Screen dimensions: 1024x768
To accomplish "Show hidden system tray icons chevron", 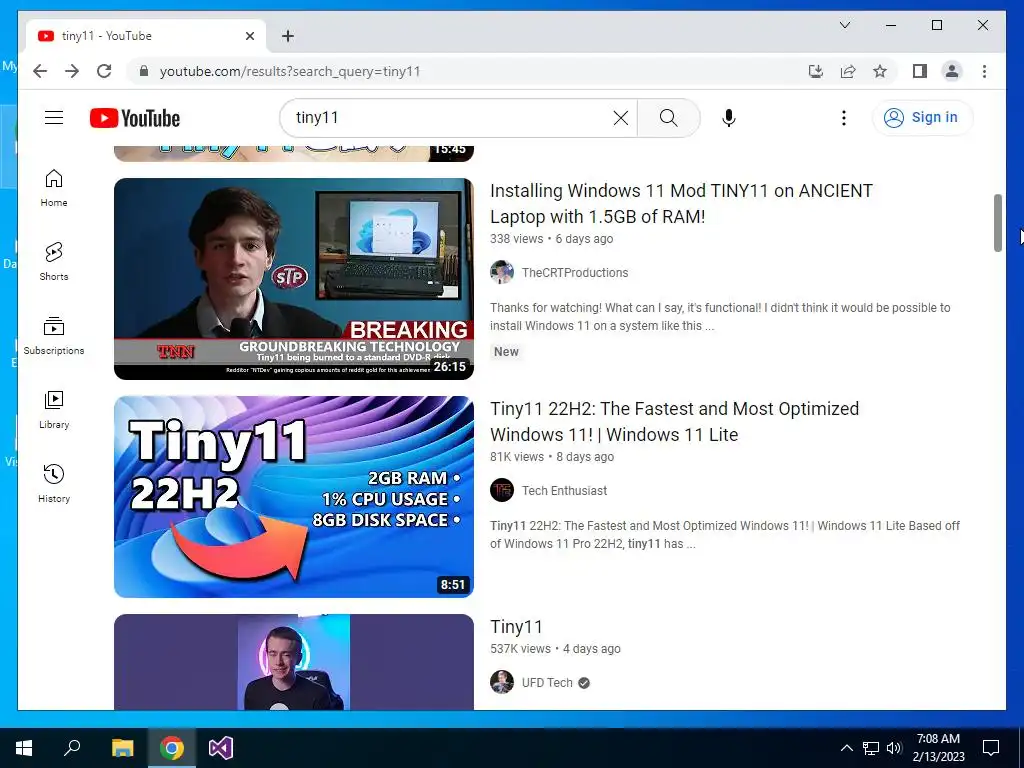I will click(846, 748).
